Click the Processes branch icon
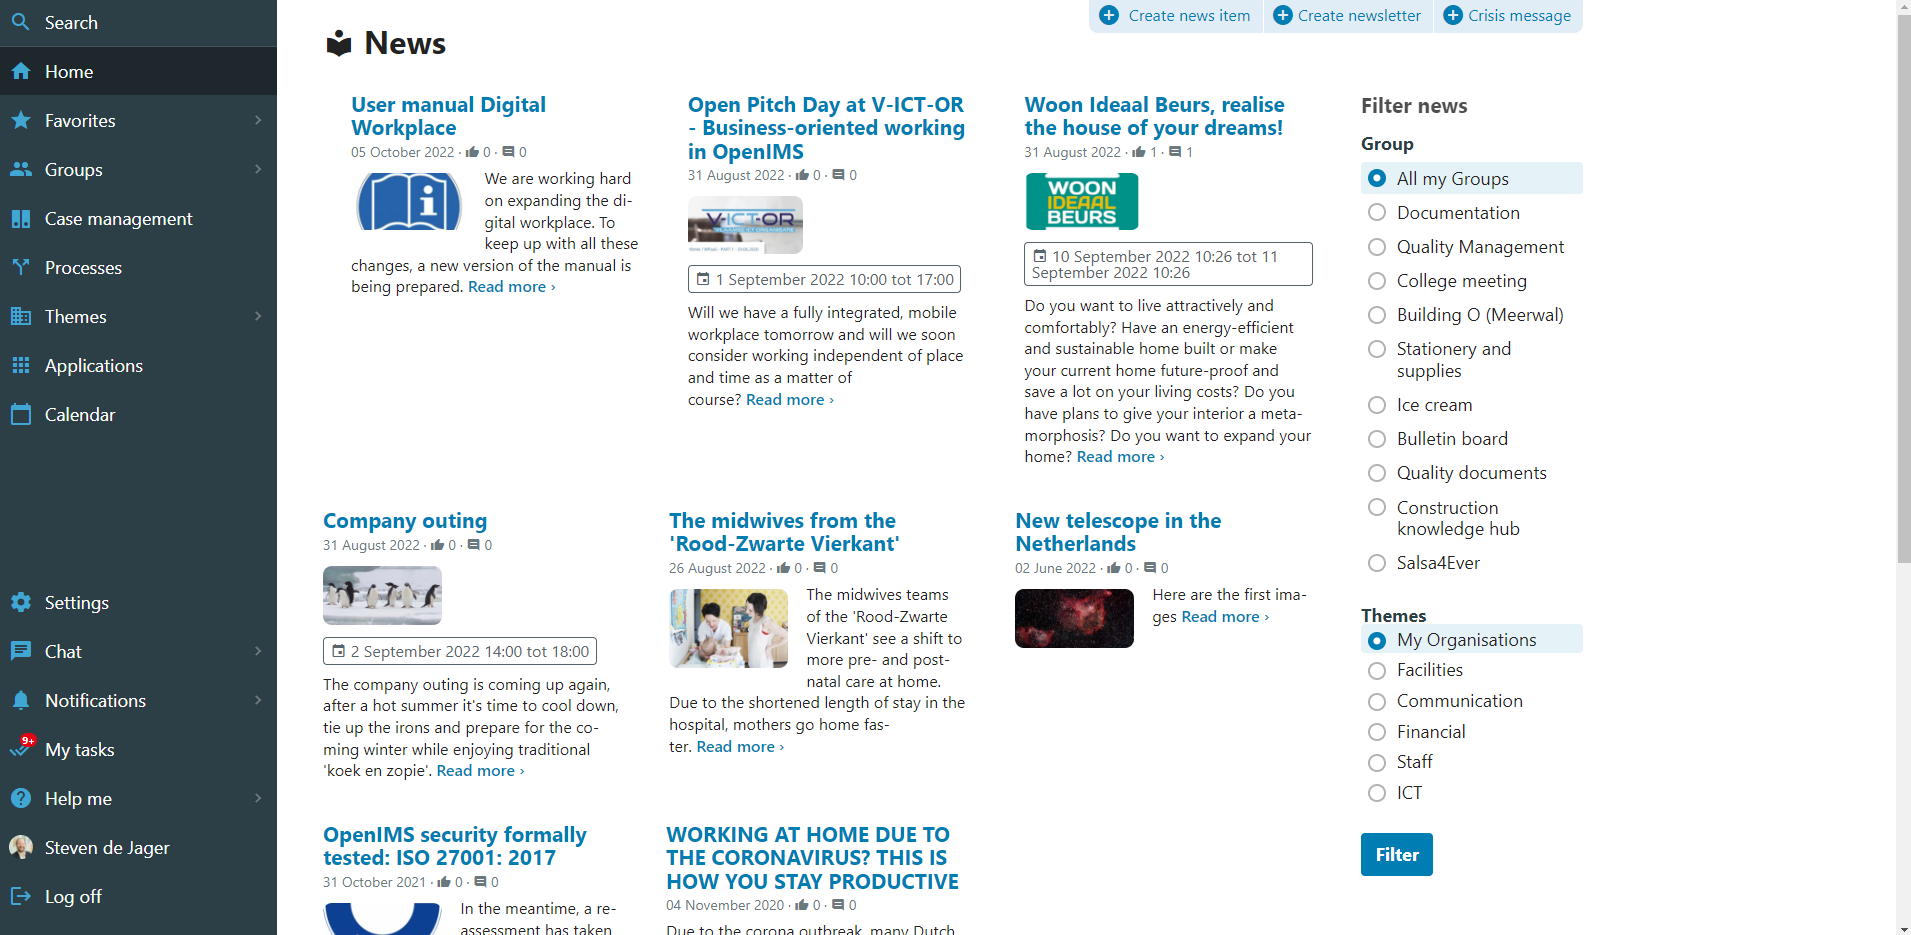The width and height of the screenshot is (1911, 935). pos(21,267)
